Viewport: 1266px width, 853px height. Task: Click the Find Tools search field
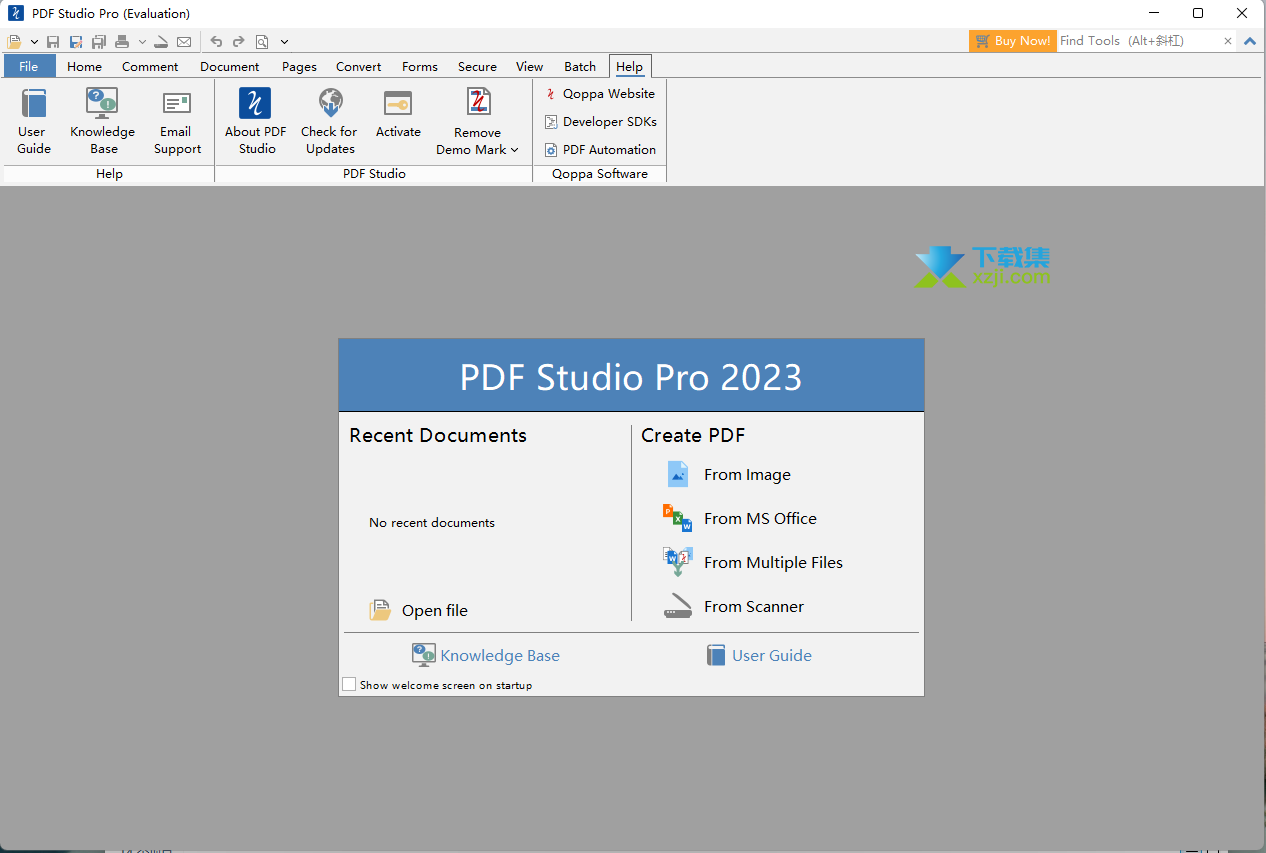[1139, 41]
